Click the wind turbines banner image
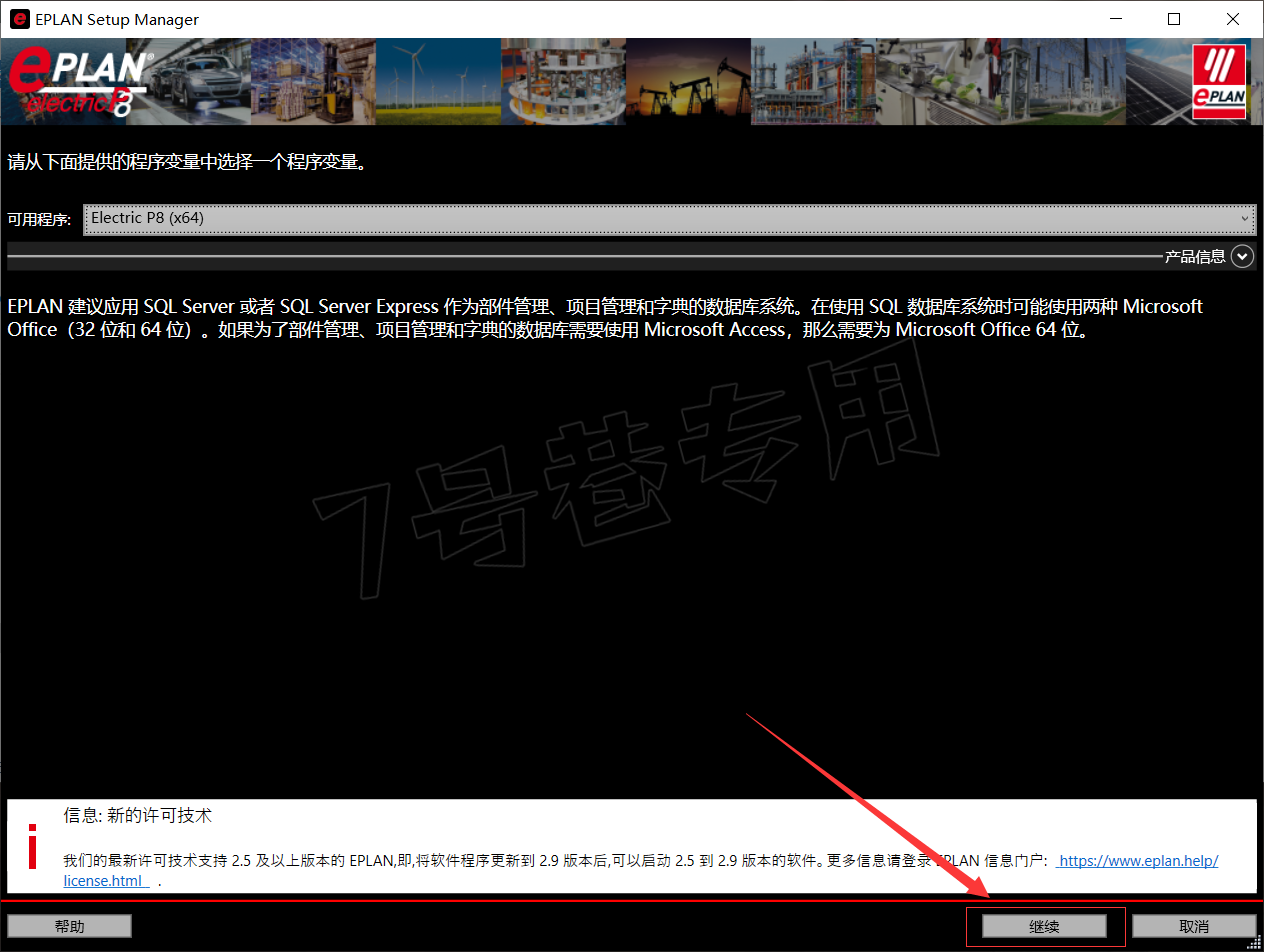1264x952 pixels. pos(438,82)
